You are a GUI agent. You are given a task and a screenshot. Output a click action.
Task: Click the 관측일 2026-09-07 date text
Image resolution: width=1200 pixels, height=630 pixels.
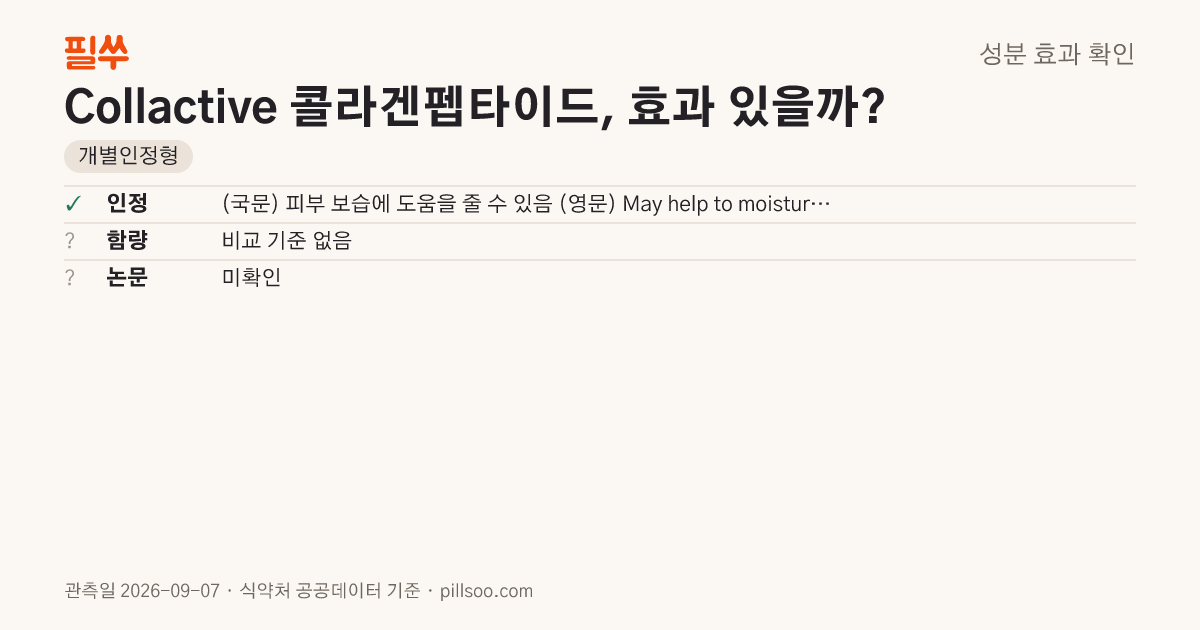tap(142, 591)
